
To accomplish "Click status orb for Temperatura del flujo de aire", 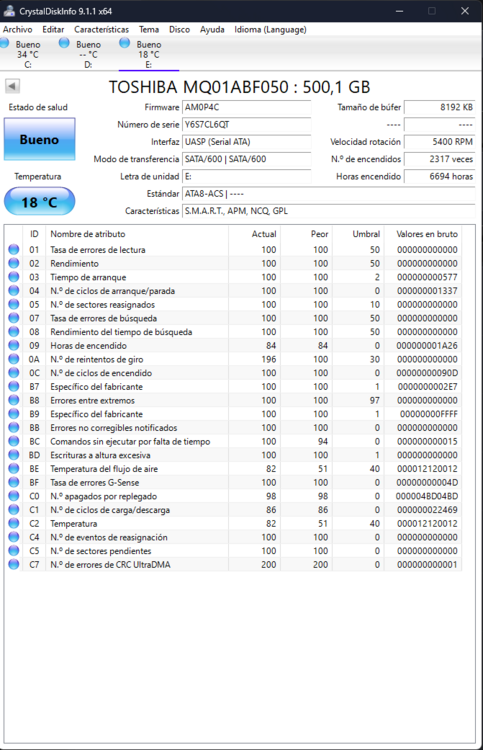I will point(14,469).
